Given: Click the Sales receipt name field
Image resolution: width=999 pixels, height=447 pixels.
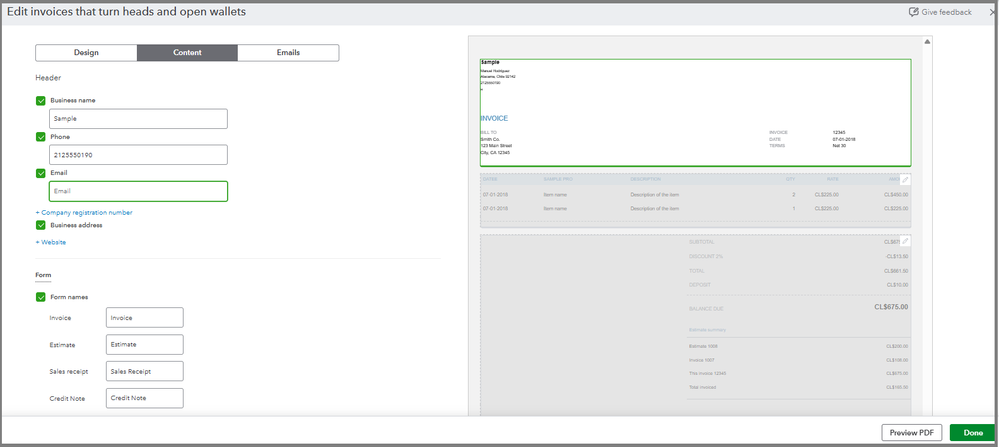Looking at the screenshot, I should [145, 371].
